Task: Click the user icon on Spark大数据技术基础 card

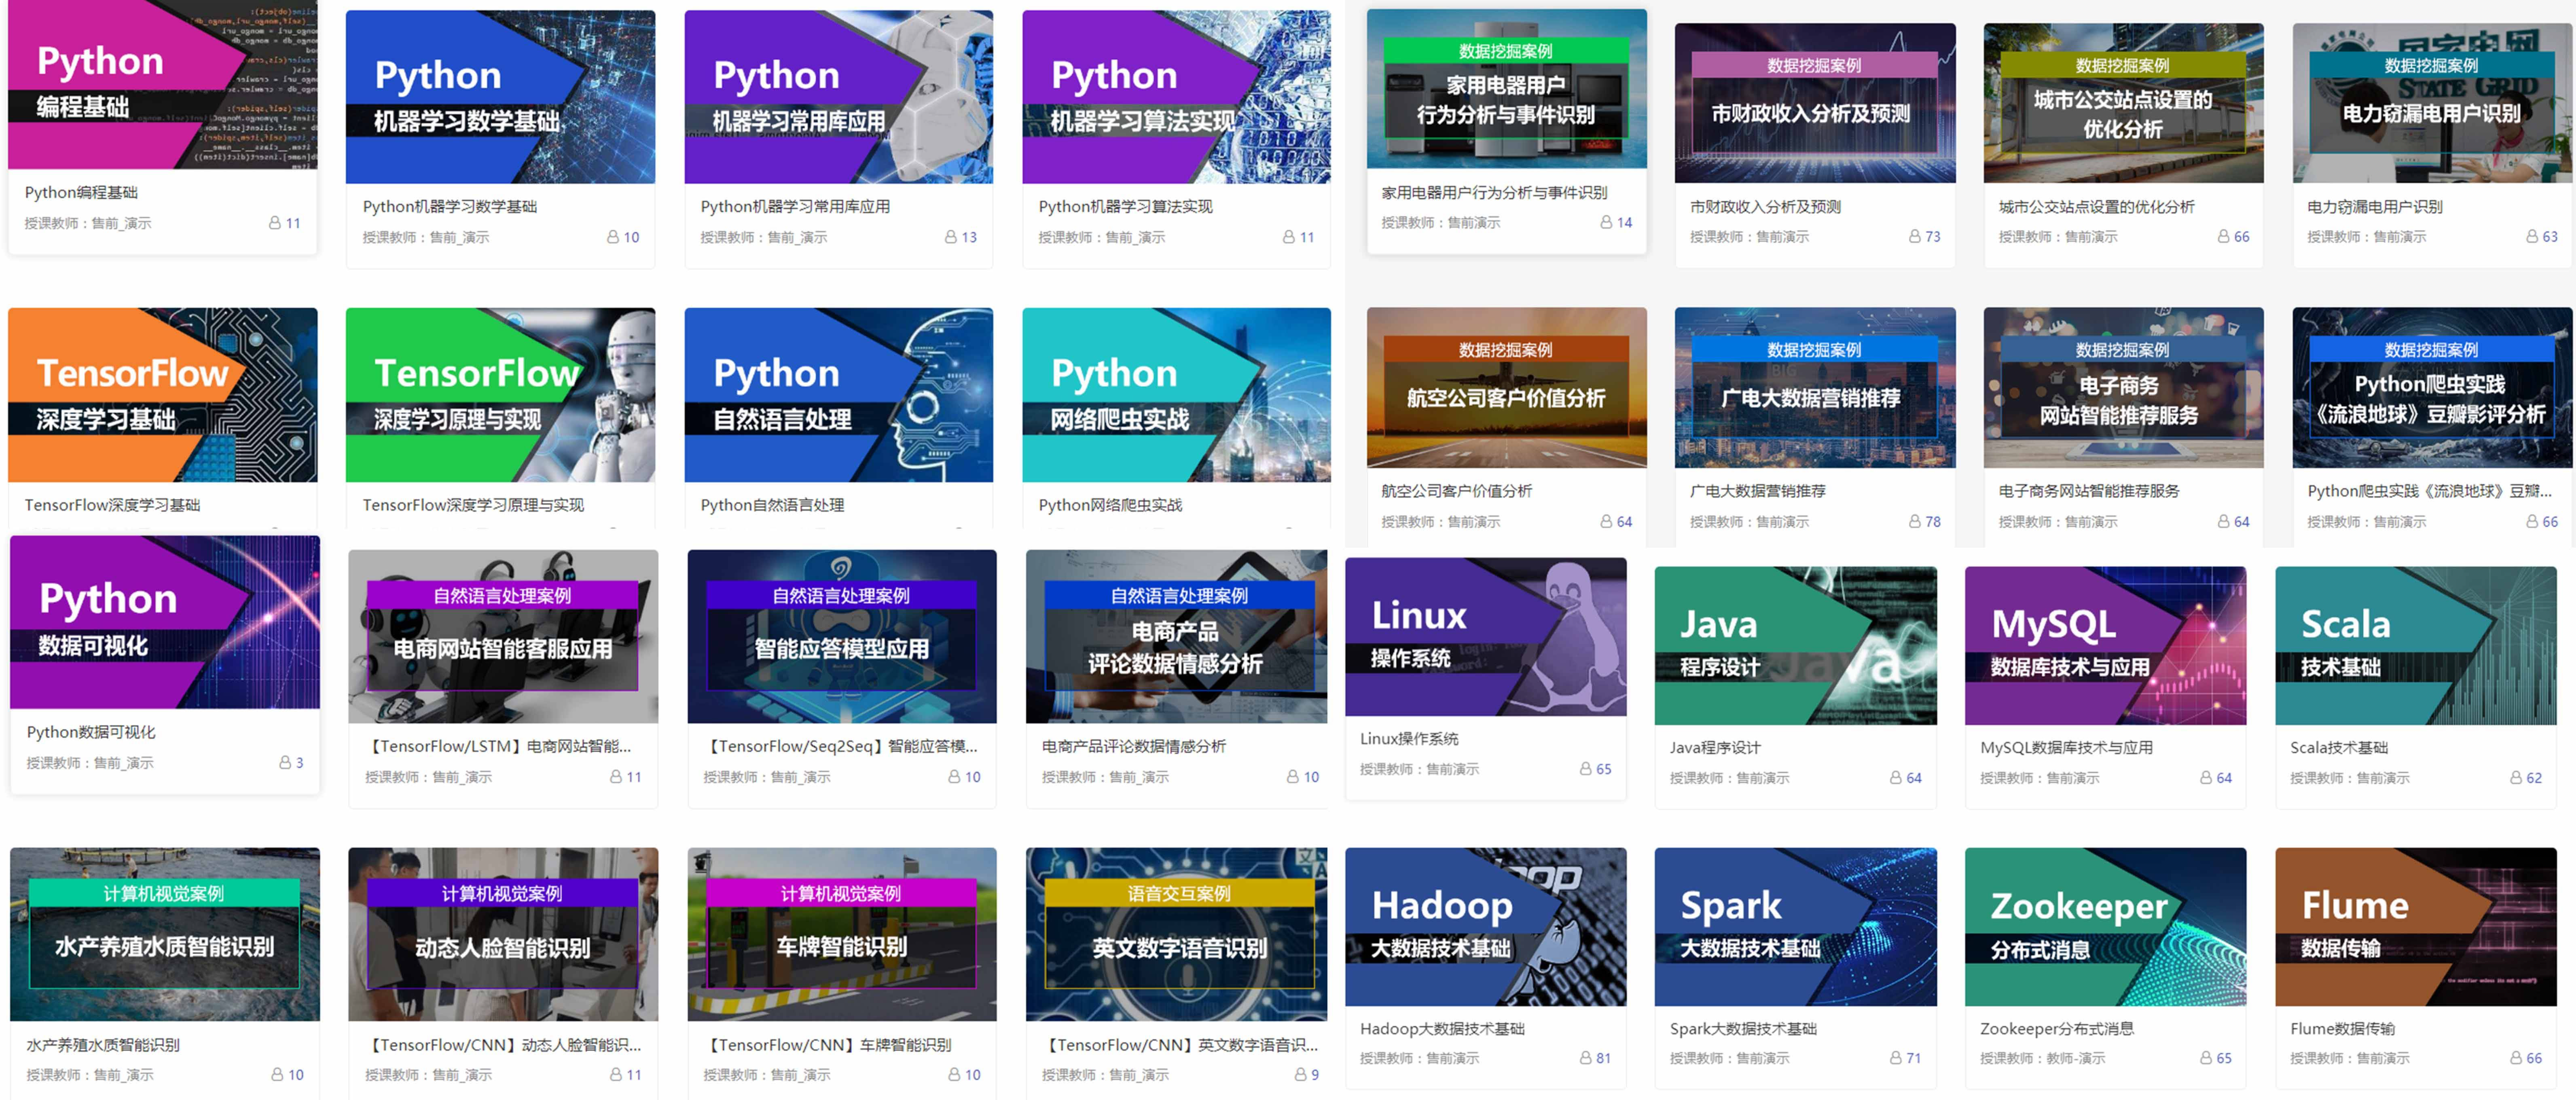Action: pos(1895,1058)
